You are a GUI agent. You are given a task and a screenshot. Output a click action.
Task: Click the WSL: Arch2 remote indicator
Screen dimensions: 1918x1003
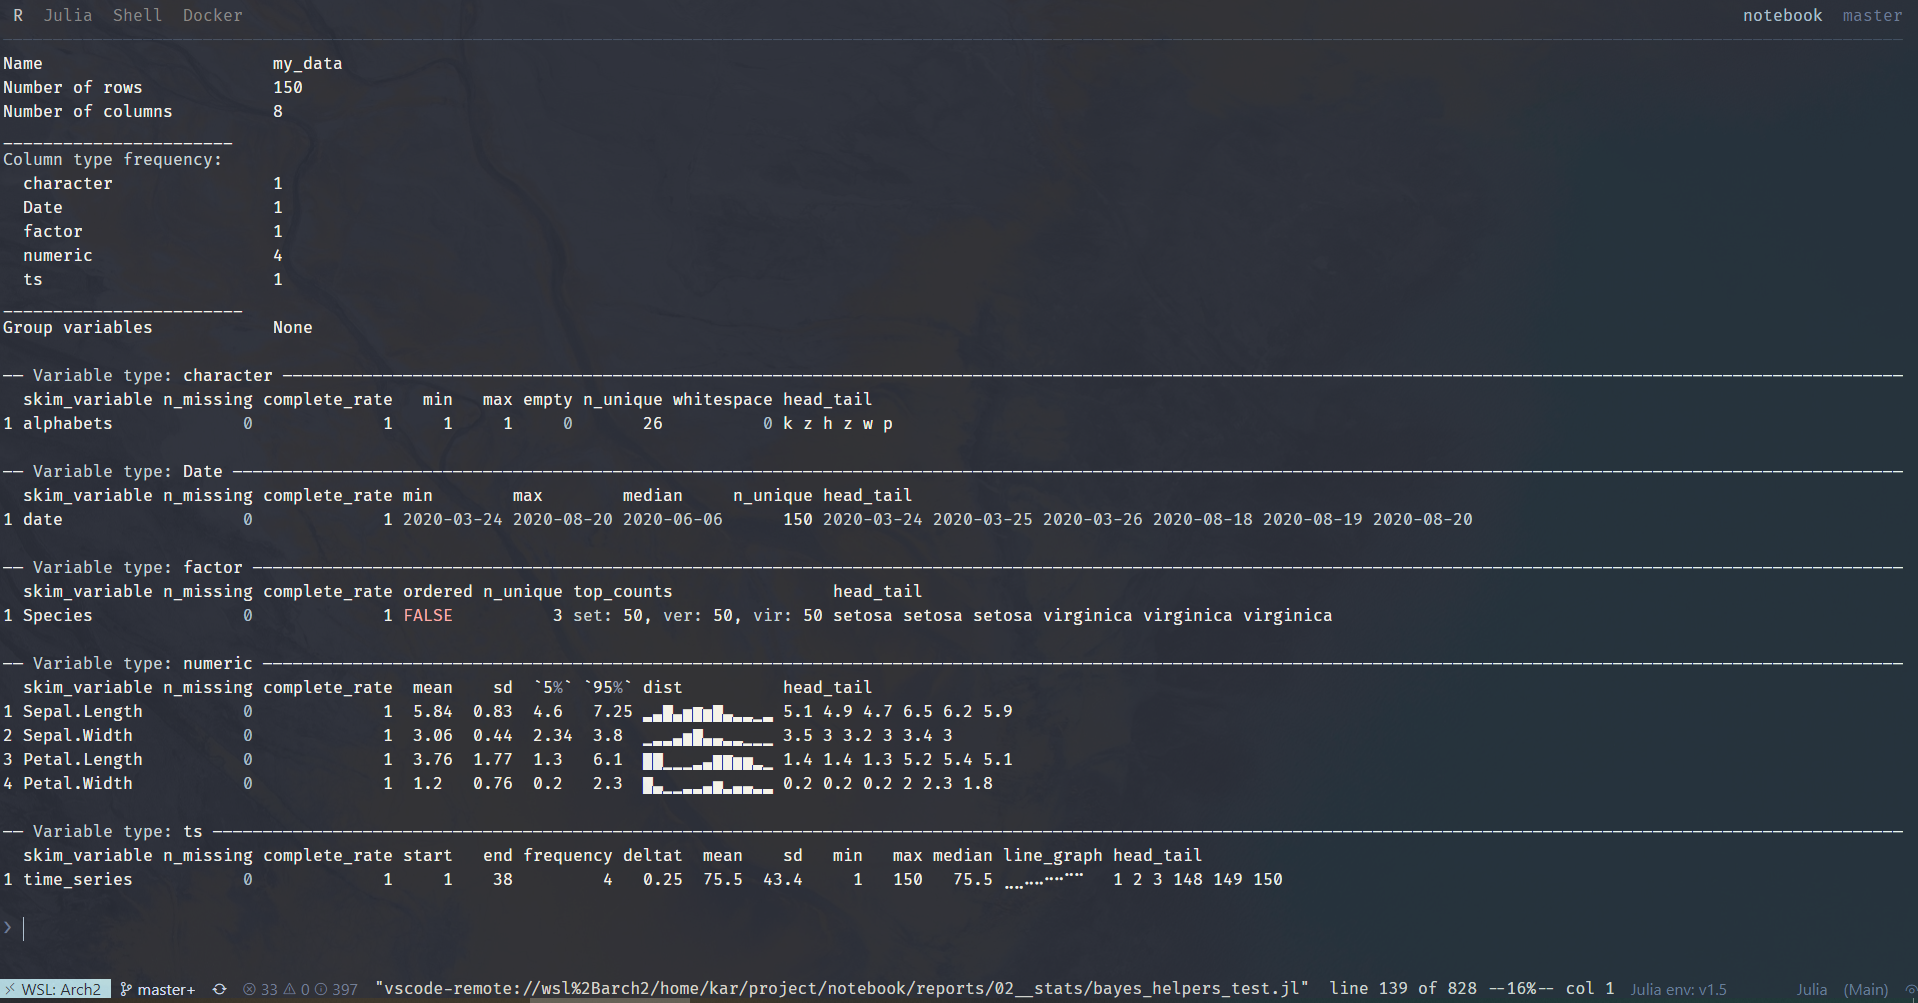tap(54, 989)
